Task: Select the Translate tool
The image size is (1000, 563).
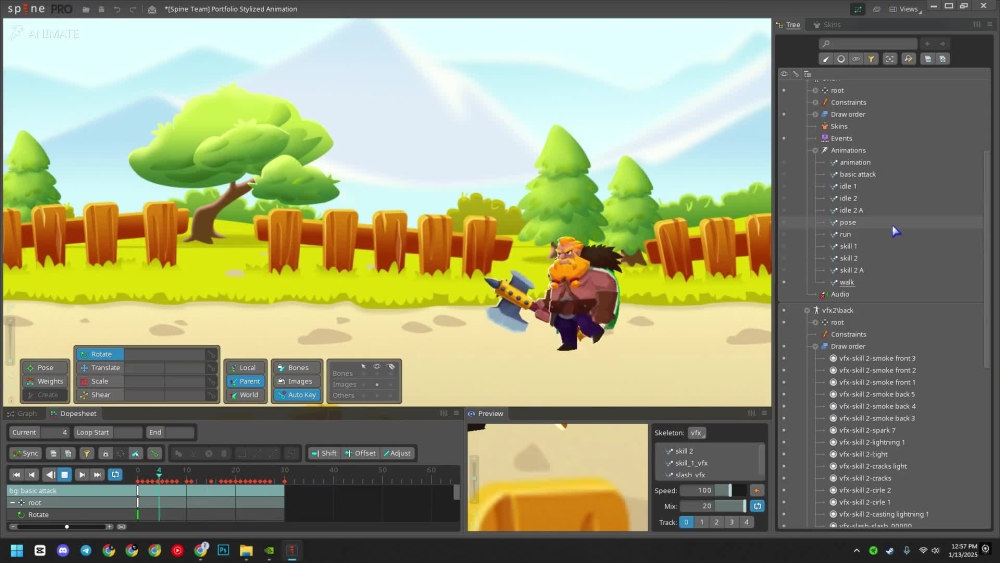Action: tap(100, 368)
